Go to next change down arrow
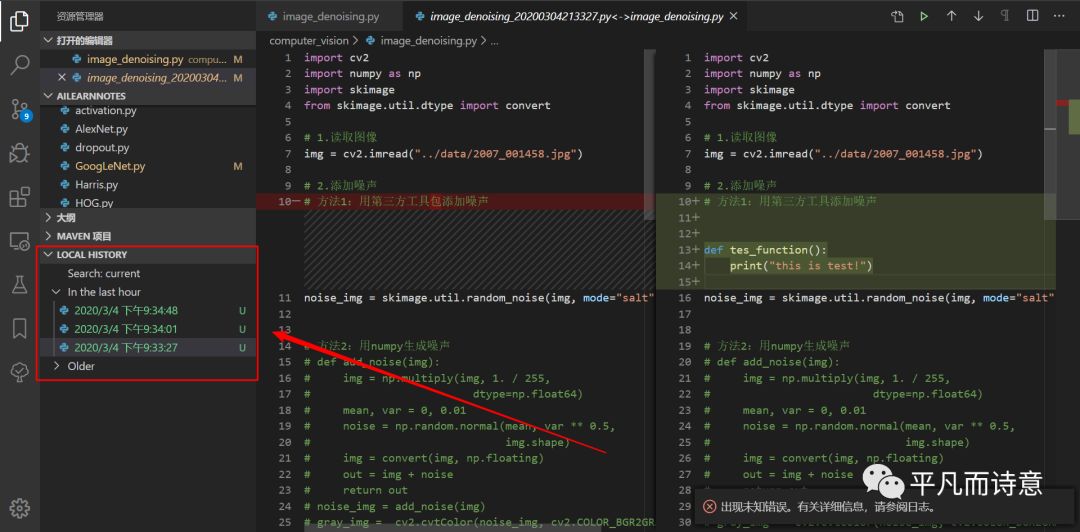 [978, 16]
